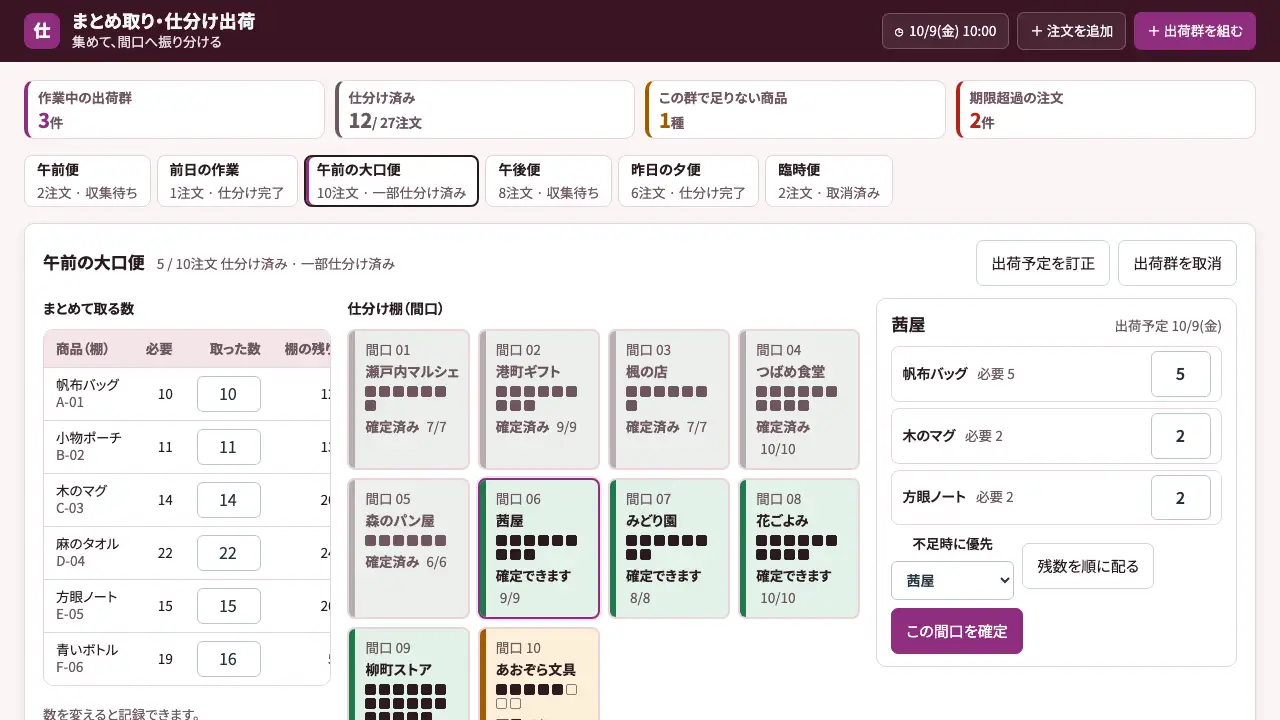Select 間口 08 花ごよみ card

799,549
